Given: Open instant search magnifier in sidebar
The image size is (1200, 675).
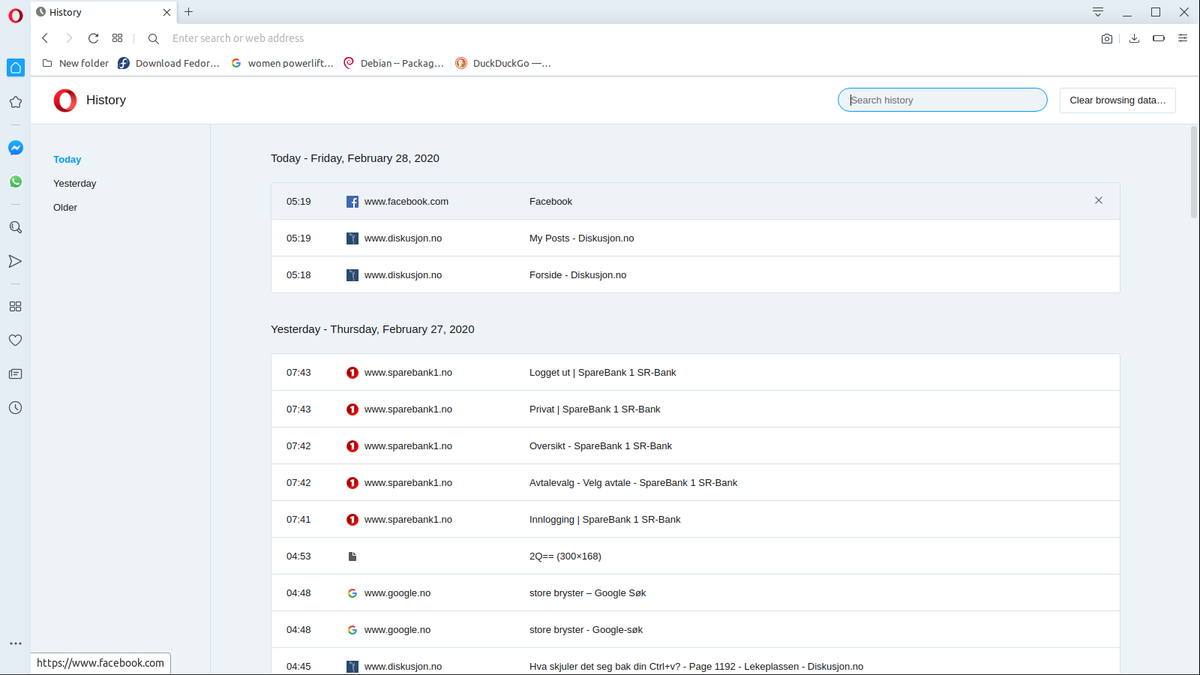Looking at the screenshot, I should pos(15,227).
